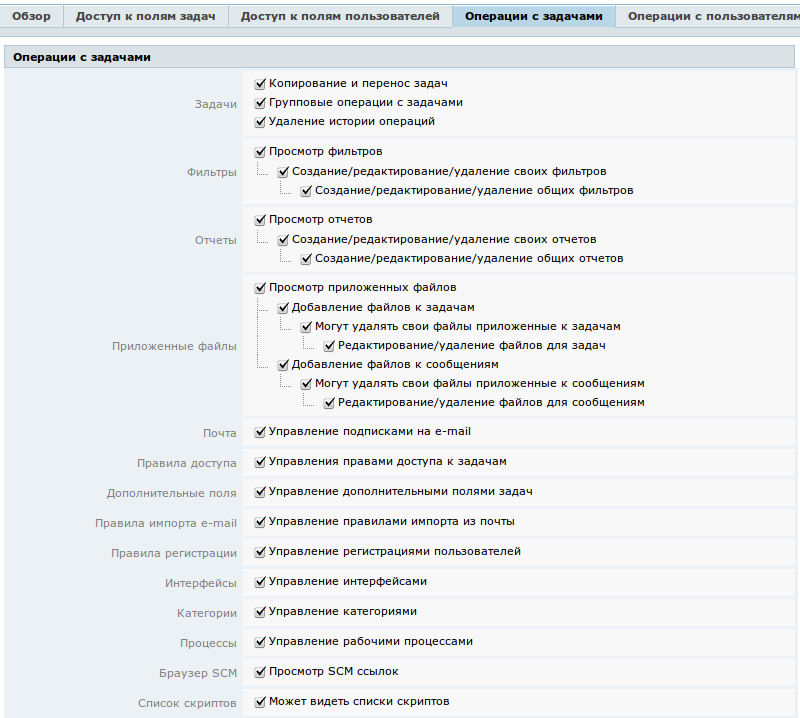Go to the Операции с пользователями tab
The width and height of the screenshot is (800, 718).
[x=710, y=16]
